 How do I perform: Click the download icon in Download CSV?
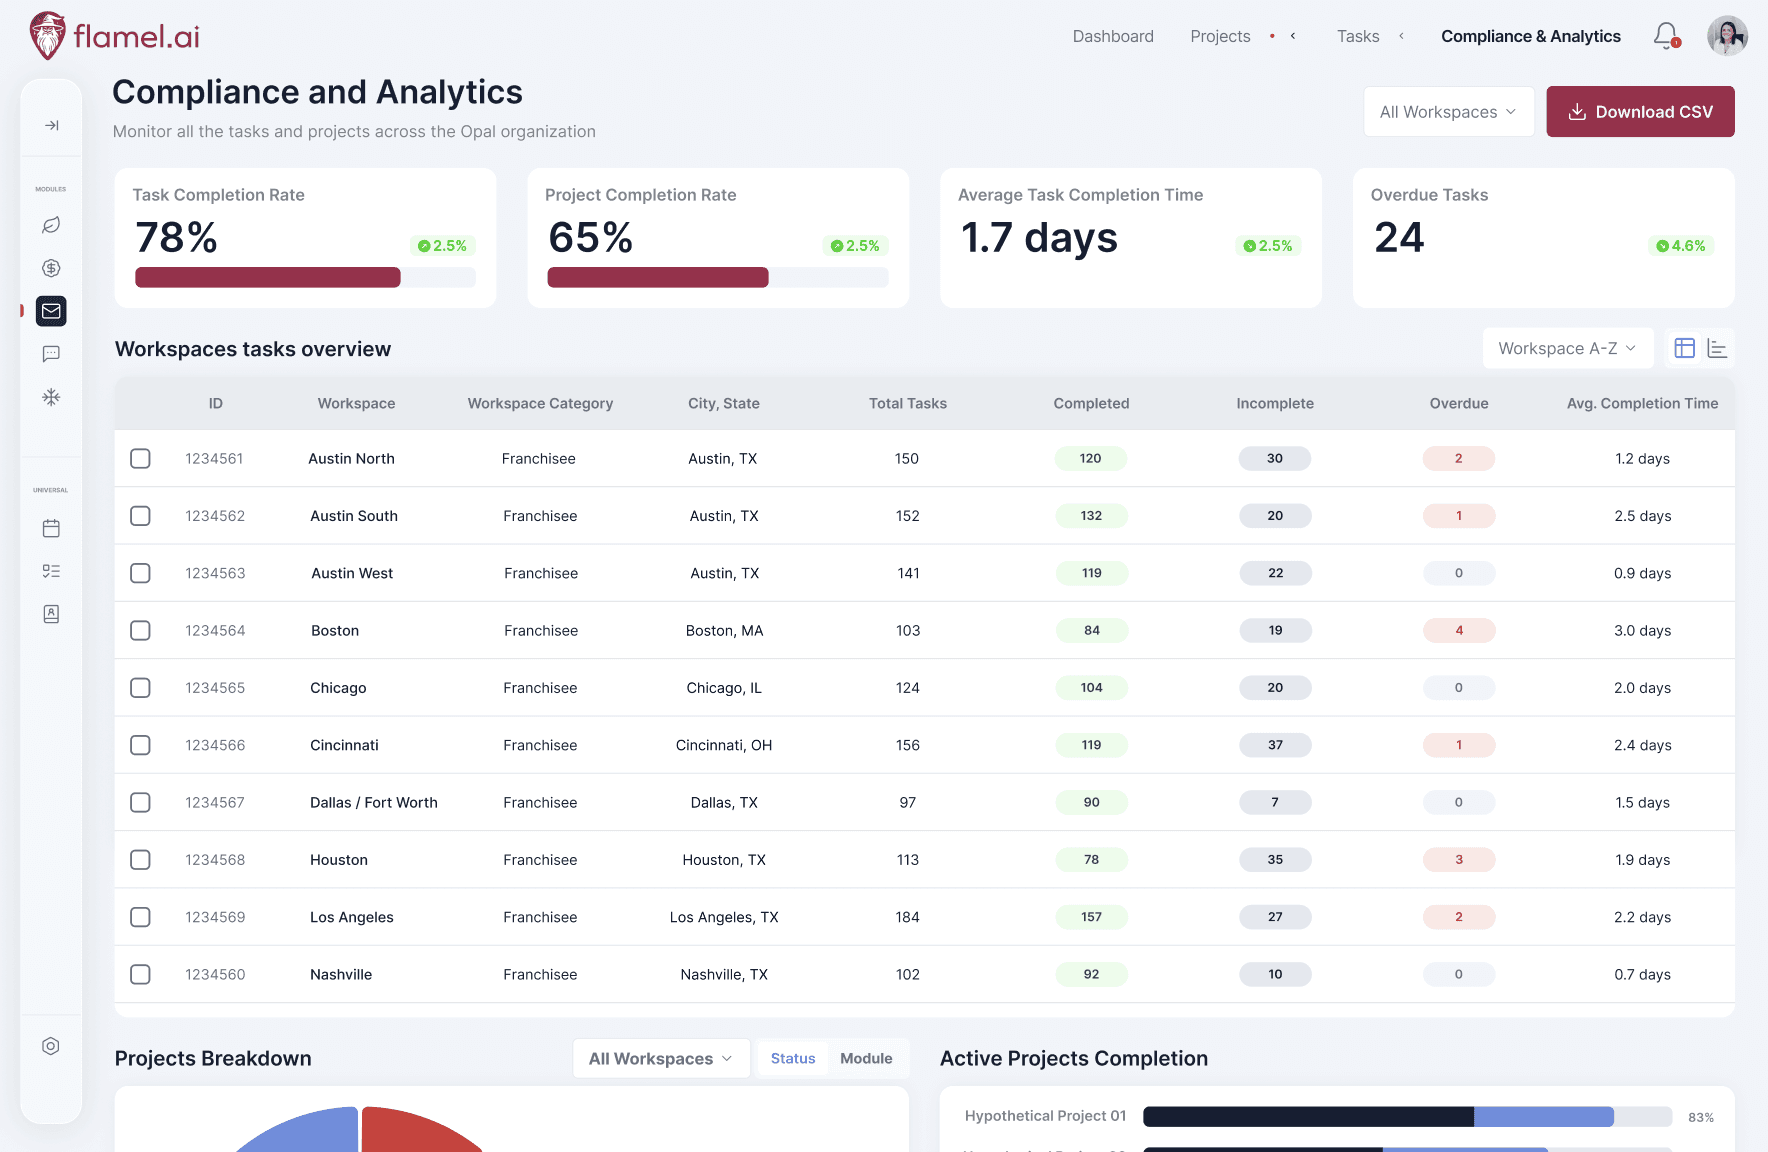point(1577,112)
